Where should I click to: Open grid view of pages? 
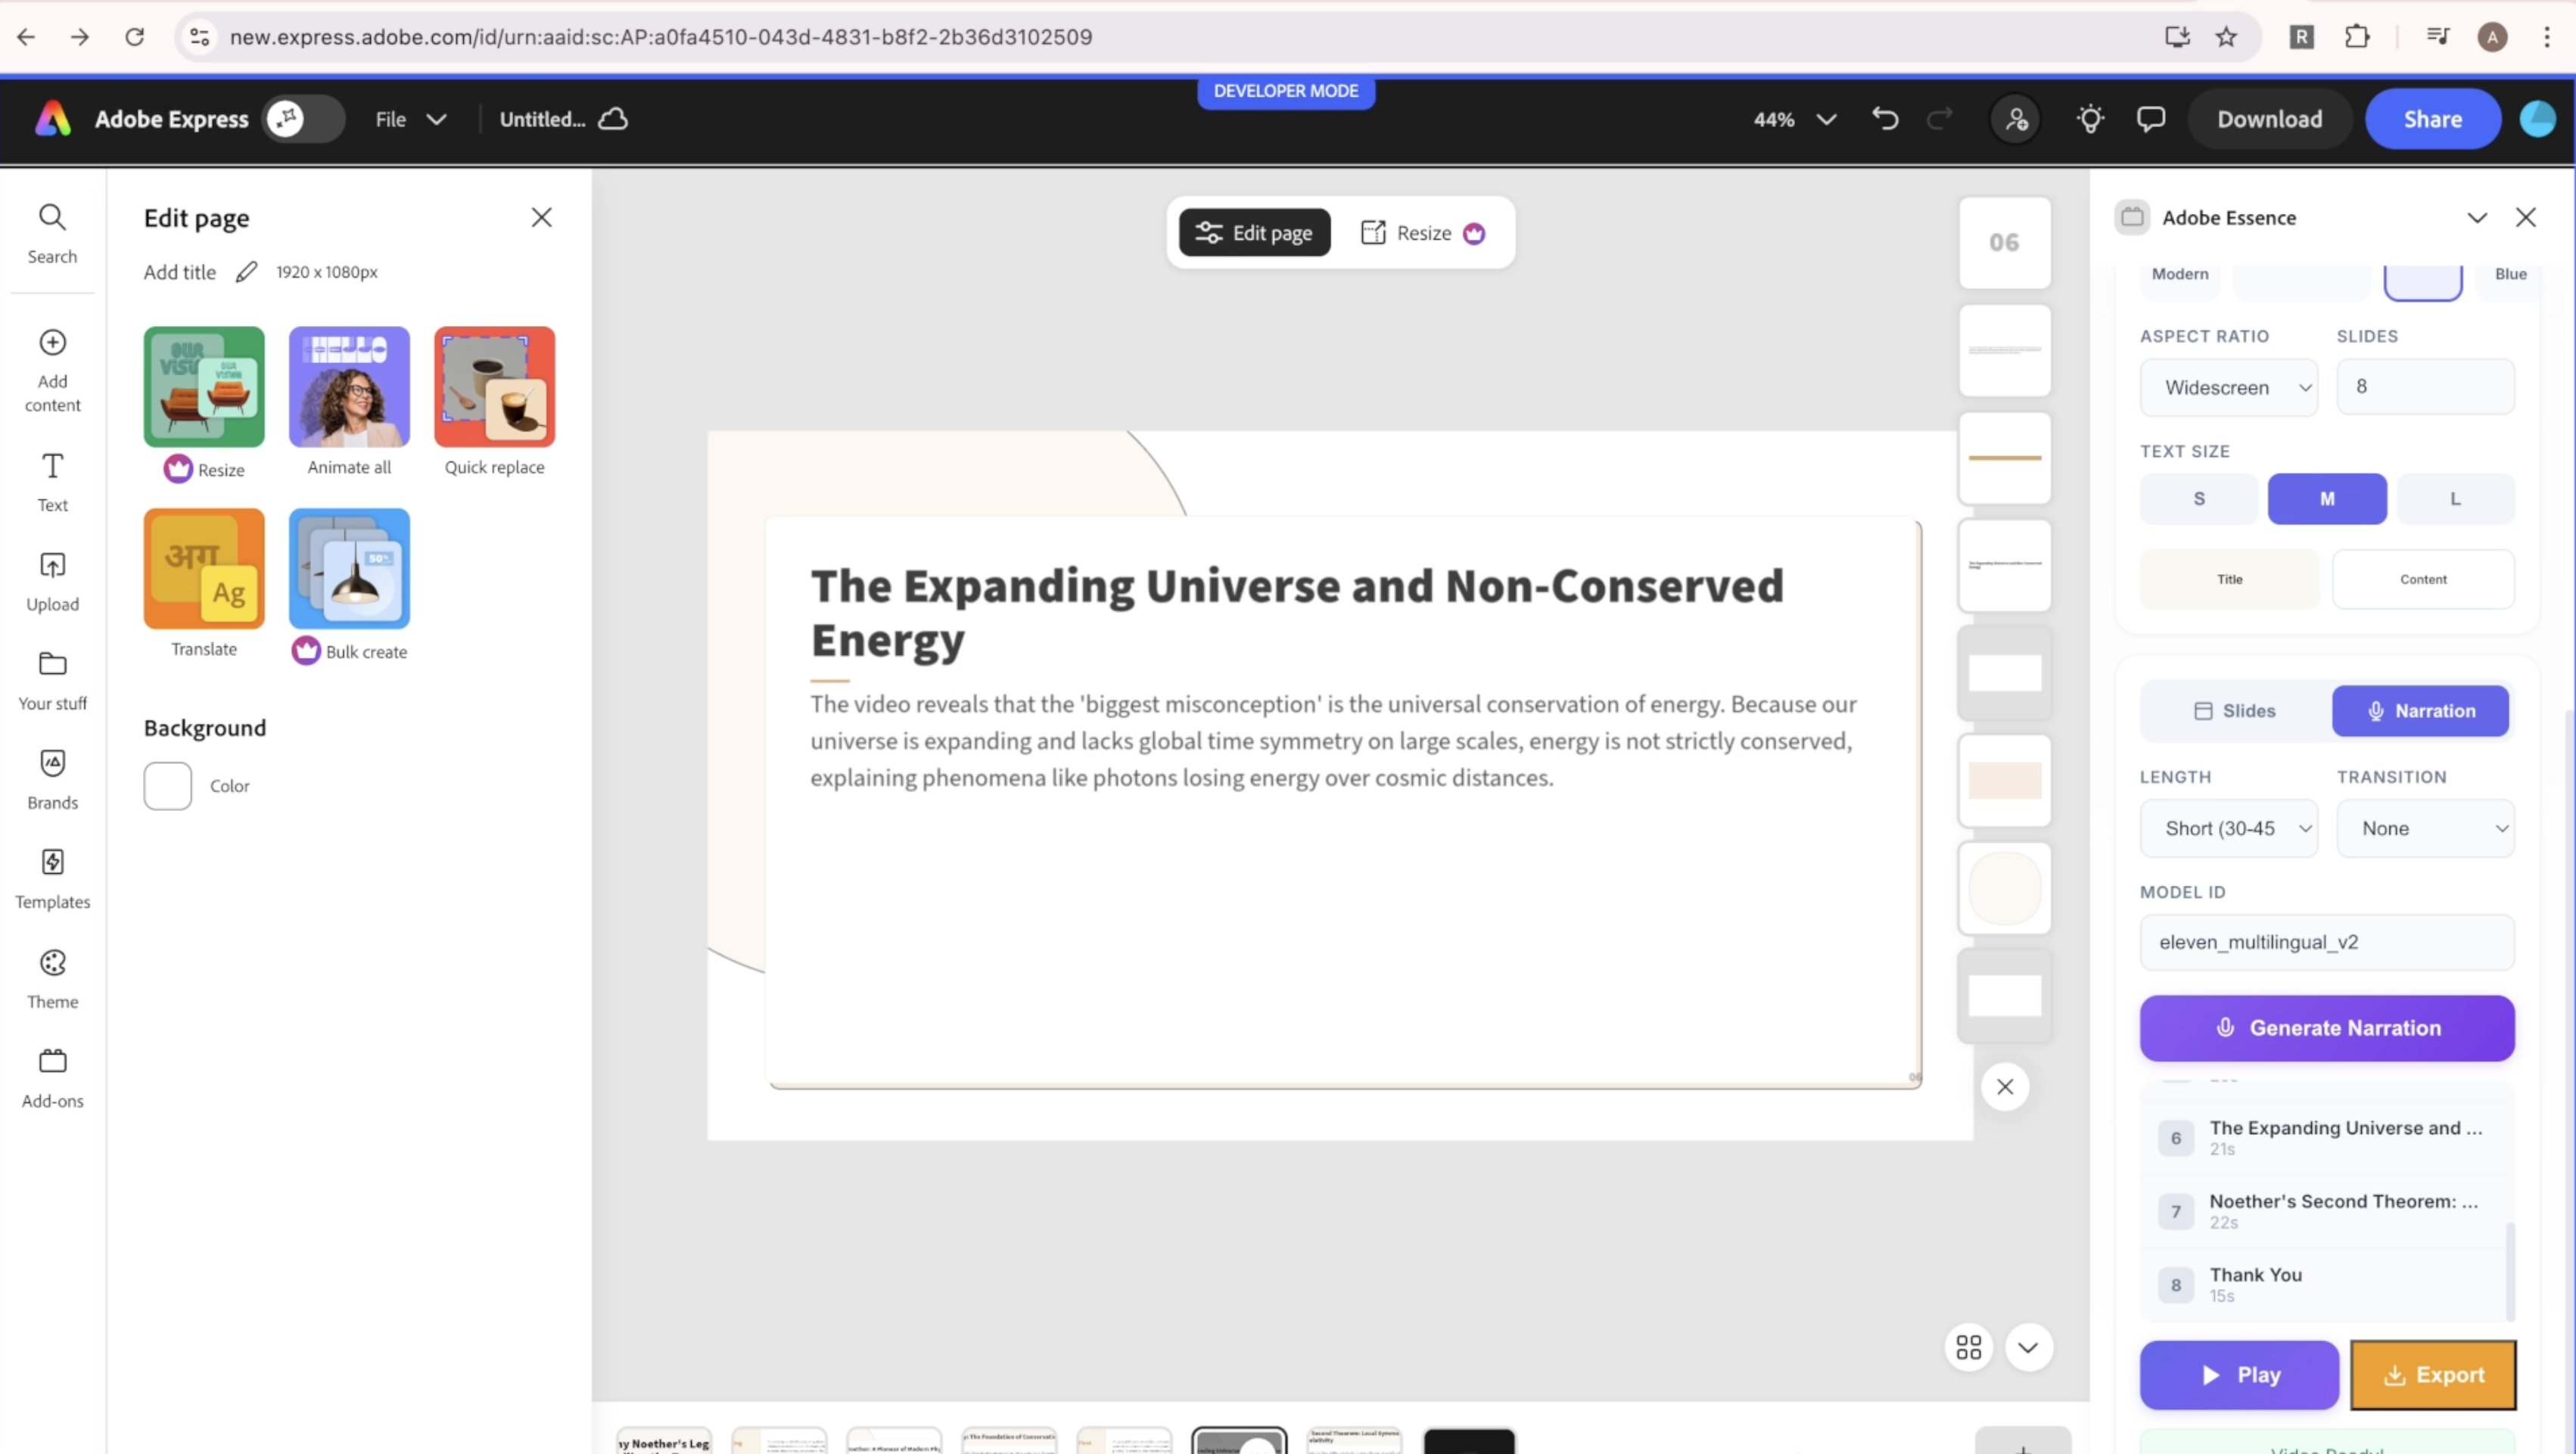point(1968,1347)
